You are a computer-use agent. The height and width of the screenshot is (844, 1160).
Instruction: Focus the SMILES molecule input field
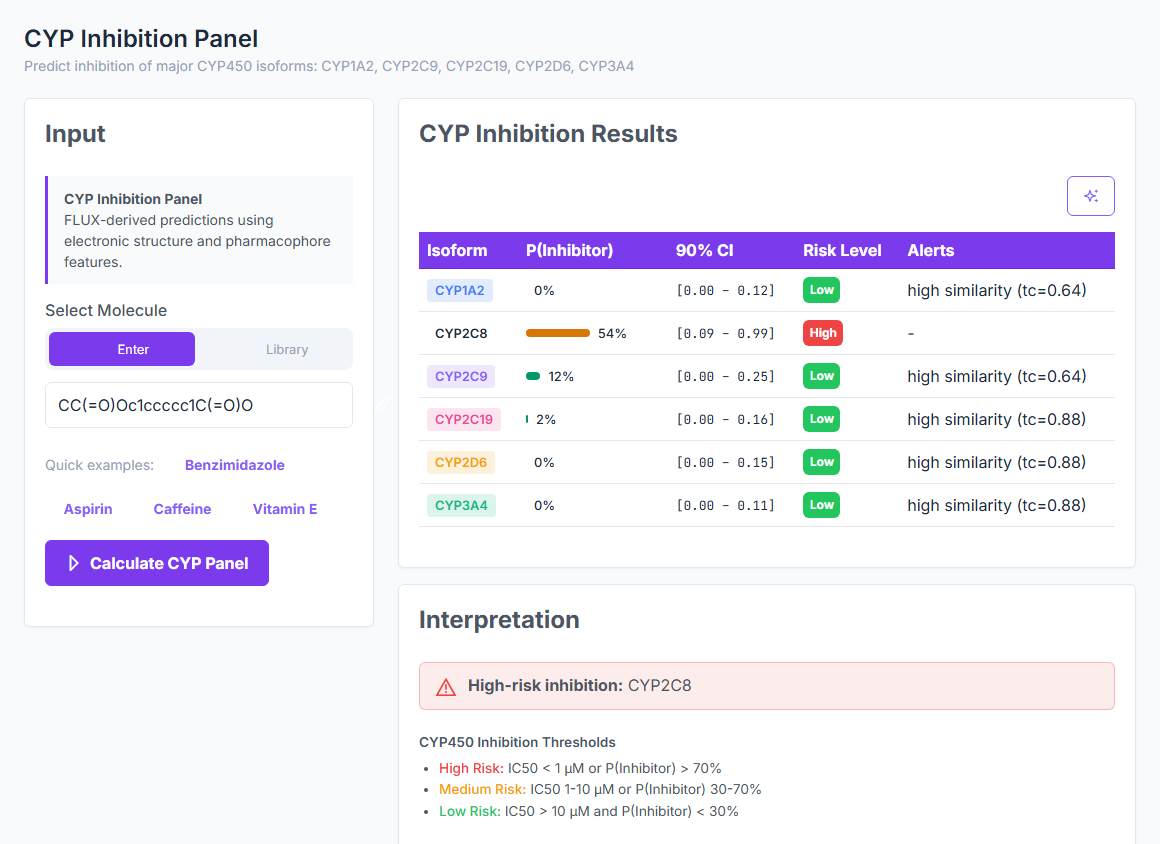(x=199, y=405)
